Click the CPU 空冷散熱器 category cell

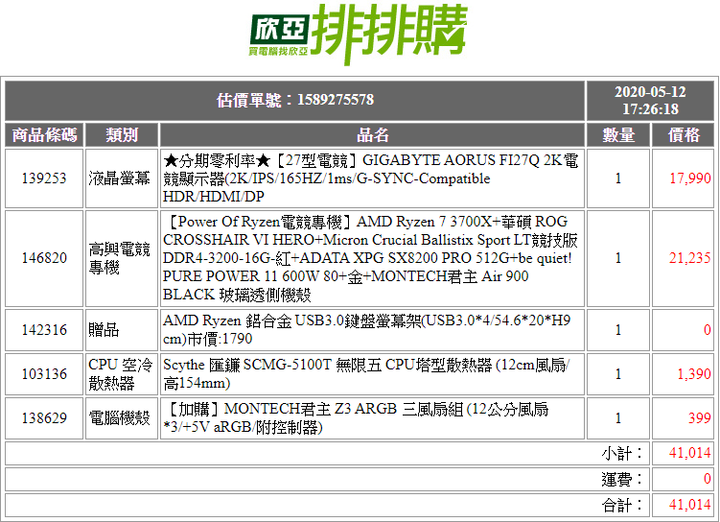tap(122, 374)
